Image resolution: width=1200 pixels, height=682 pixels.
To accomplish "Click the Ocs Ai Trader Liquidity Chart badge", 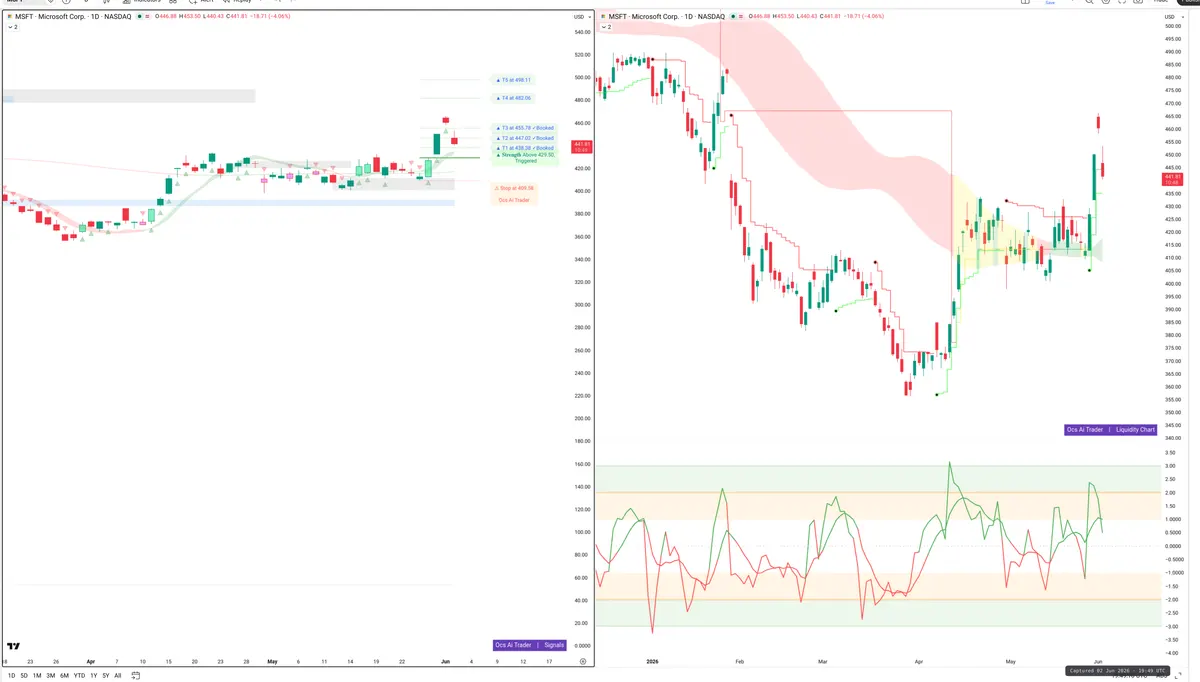I will [1111, 430].
